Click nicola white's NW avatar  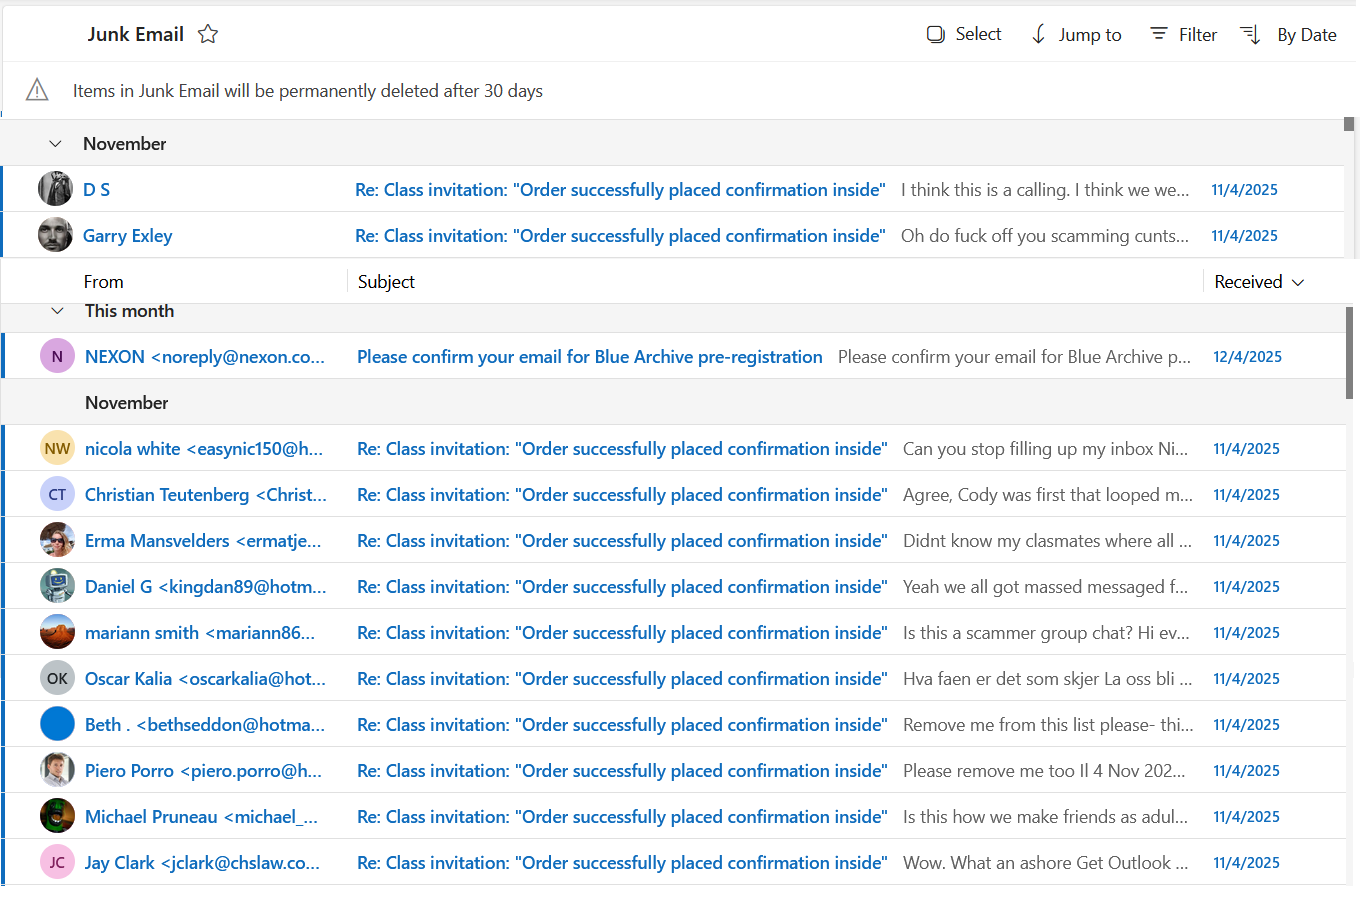tap(57, 448)
